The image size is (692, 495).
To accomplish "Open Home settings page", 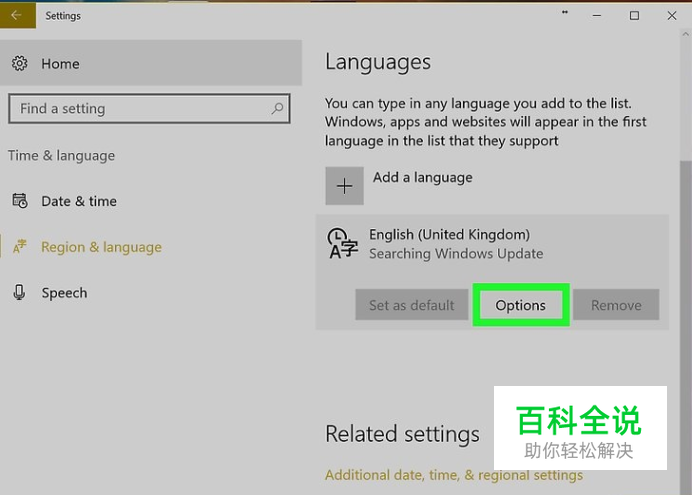I will (x=151, y=63).
